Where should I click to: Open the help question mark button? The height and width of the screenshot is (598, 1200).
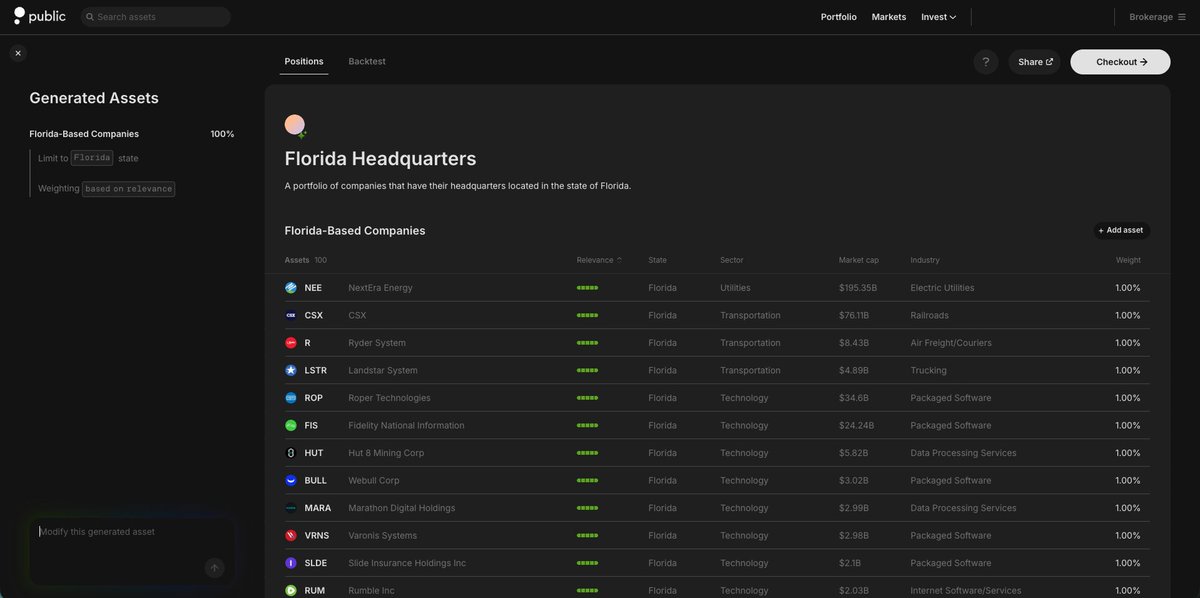tap(986, 62)
